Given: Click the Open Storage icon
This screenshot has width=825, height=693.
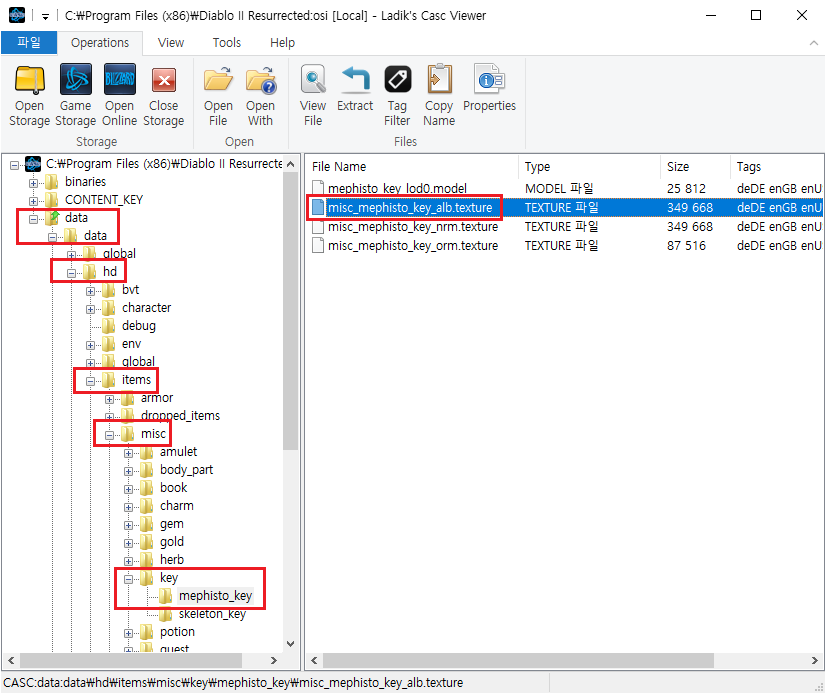Looking at the screenshot, I should [x=29, y=80].
